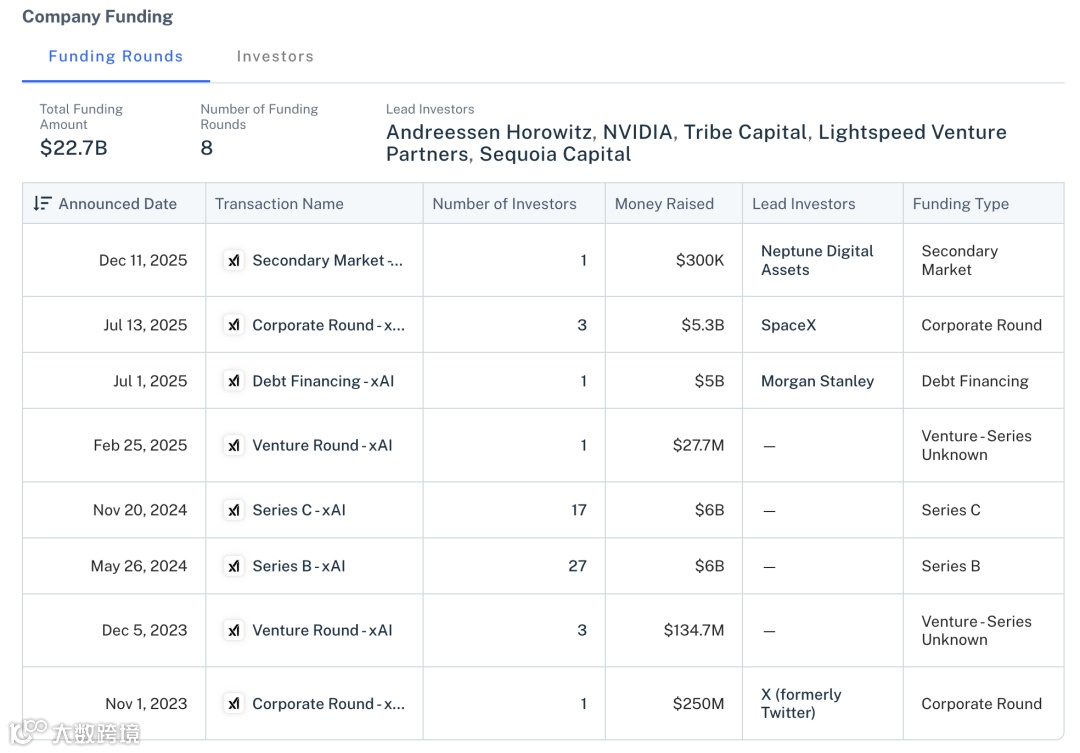Open Corporate Round transaction dated Nov 1, 2023
This screenshot has width=1080, height=753.
tap(329, 703)
